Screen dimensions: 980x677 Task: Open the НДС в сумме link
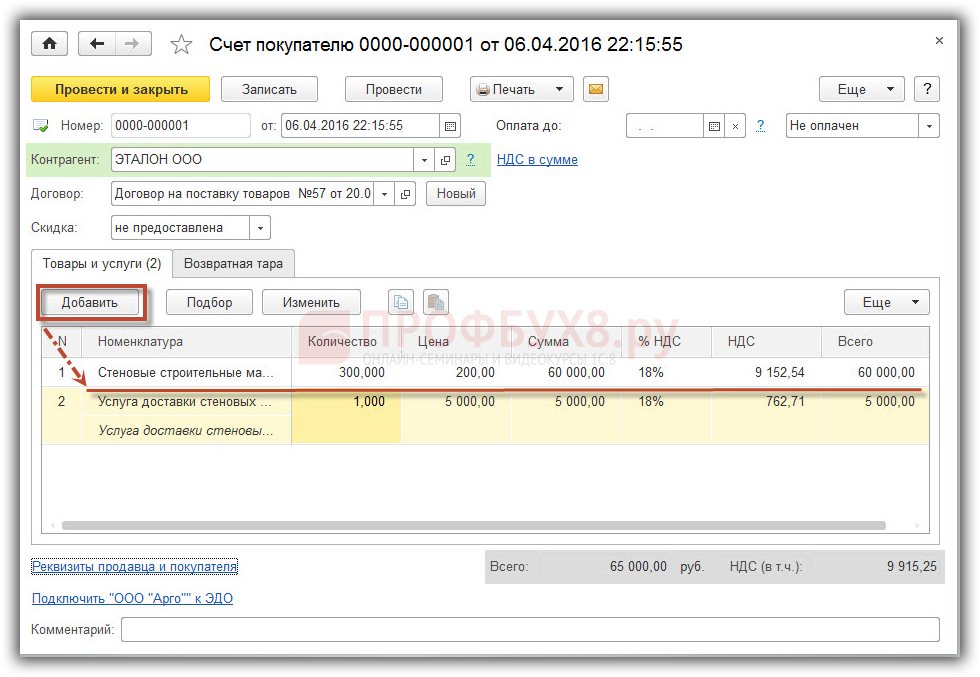(537, 160)
